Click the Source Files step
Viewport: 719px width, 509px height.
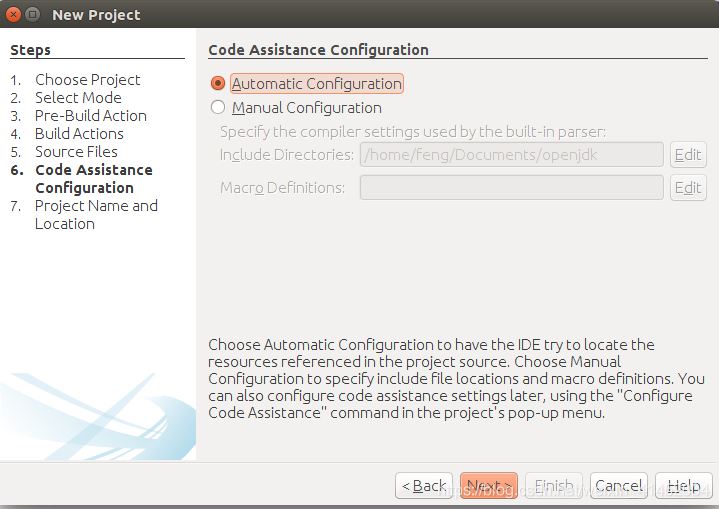[76, 152]
